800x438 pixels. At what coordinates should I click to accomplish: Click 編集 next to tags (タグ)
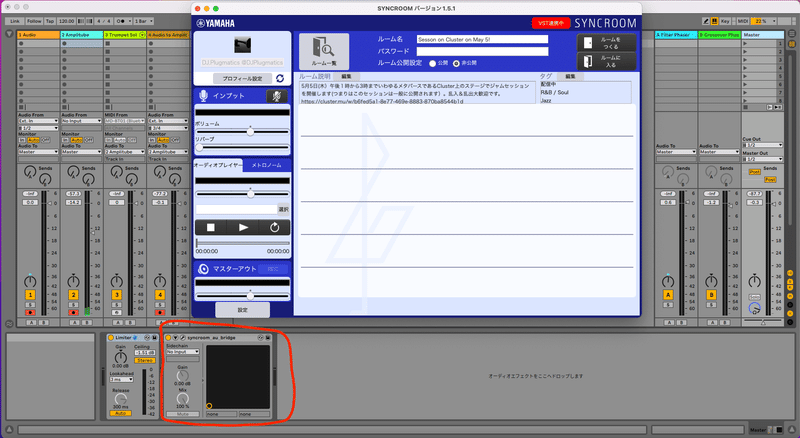(x=570, y=77)
